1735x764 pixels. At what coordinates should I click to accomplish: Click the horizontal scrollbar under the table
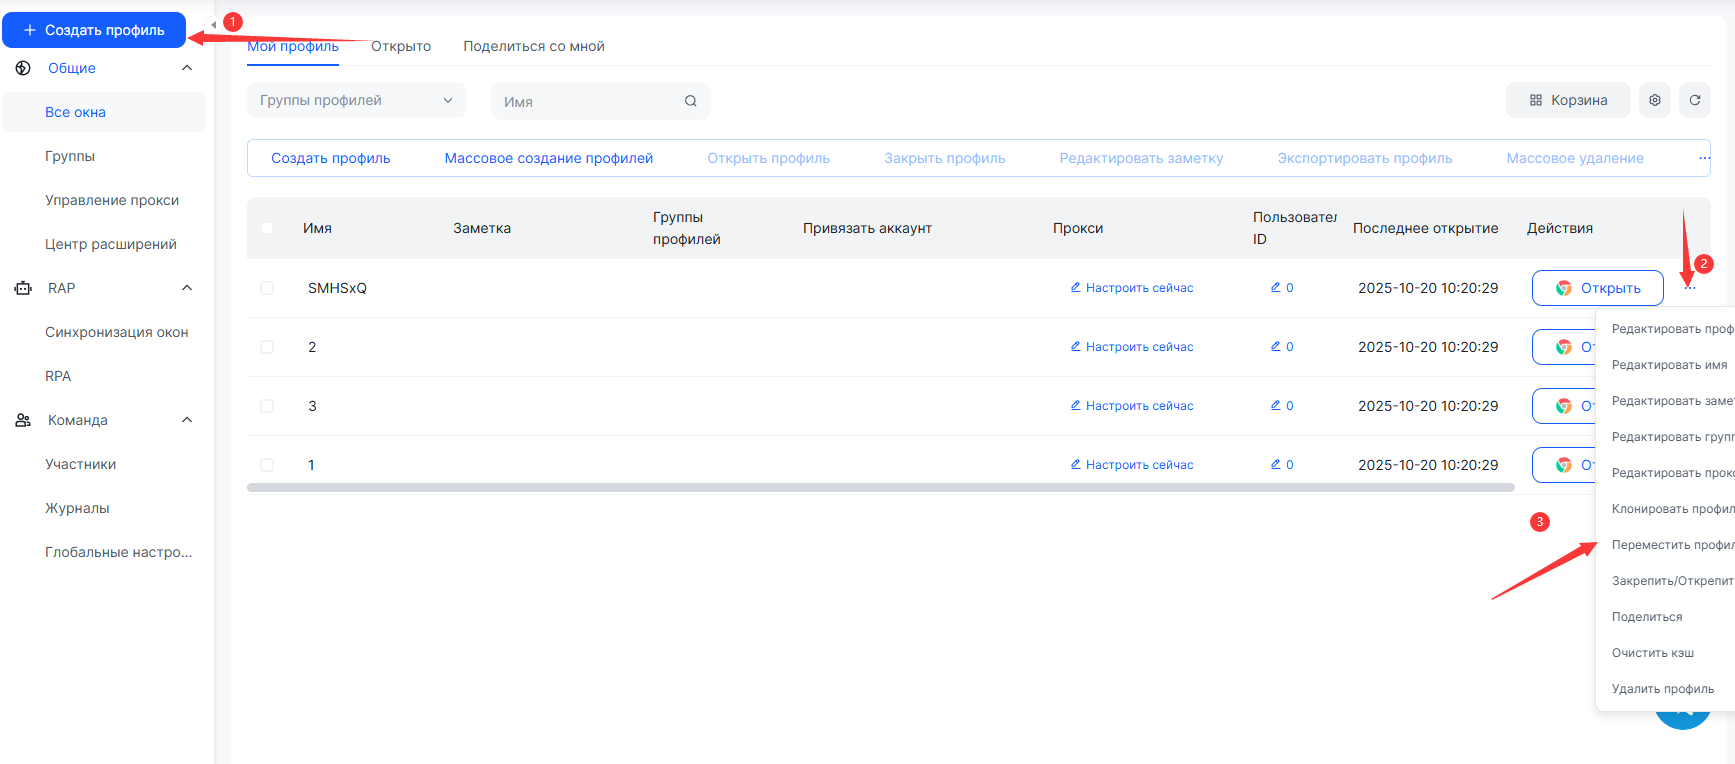tap(880, 488)
